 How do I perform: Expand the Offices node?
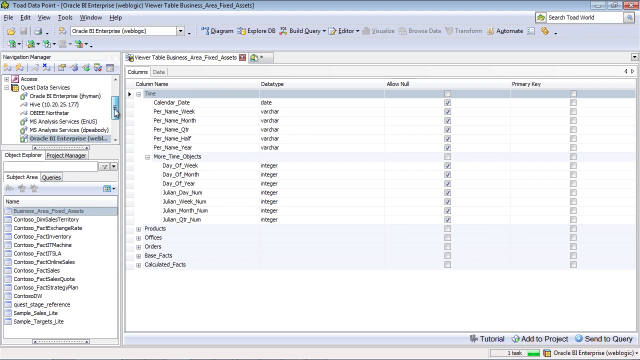tap(138, 238)
